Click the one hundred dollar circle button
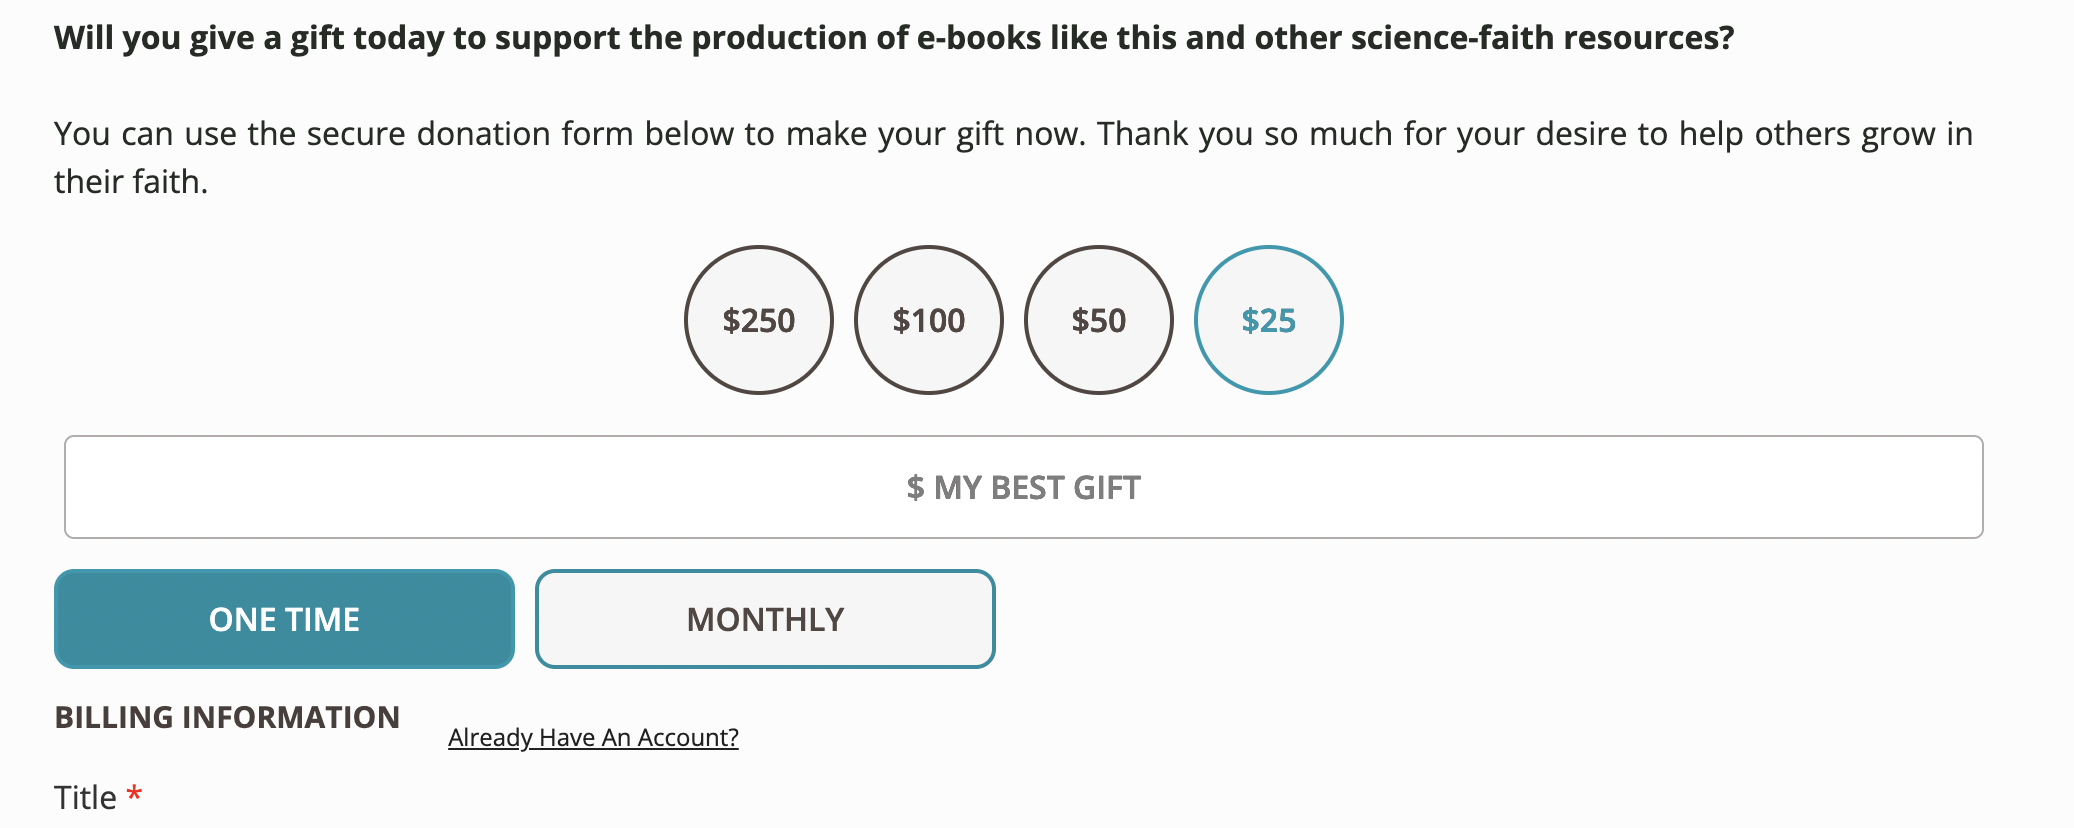 (x=928, y=320)
